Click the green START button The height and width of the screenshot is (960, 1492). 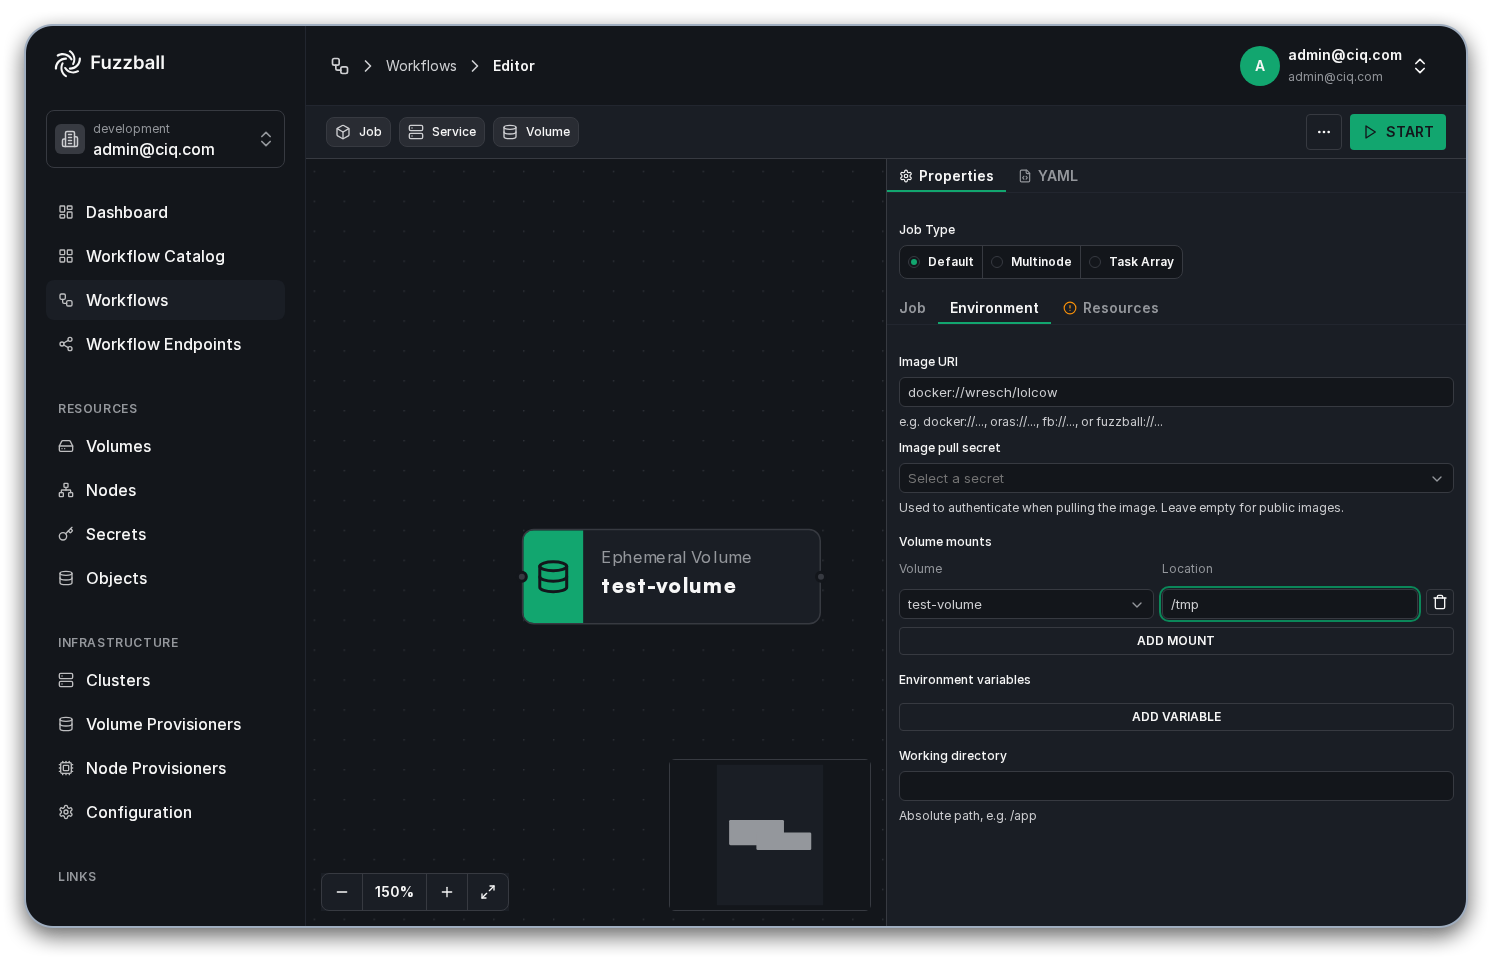click(x=1398, y=132)
